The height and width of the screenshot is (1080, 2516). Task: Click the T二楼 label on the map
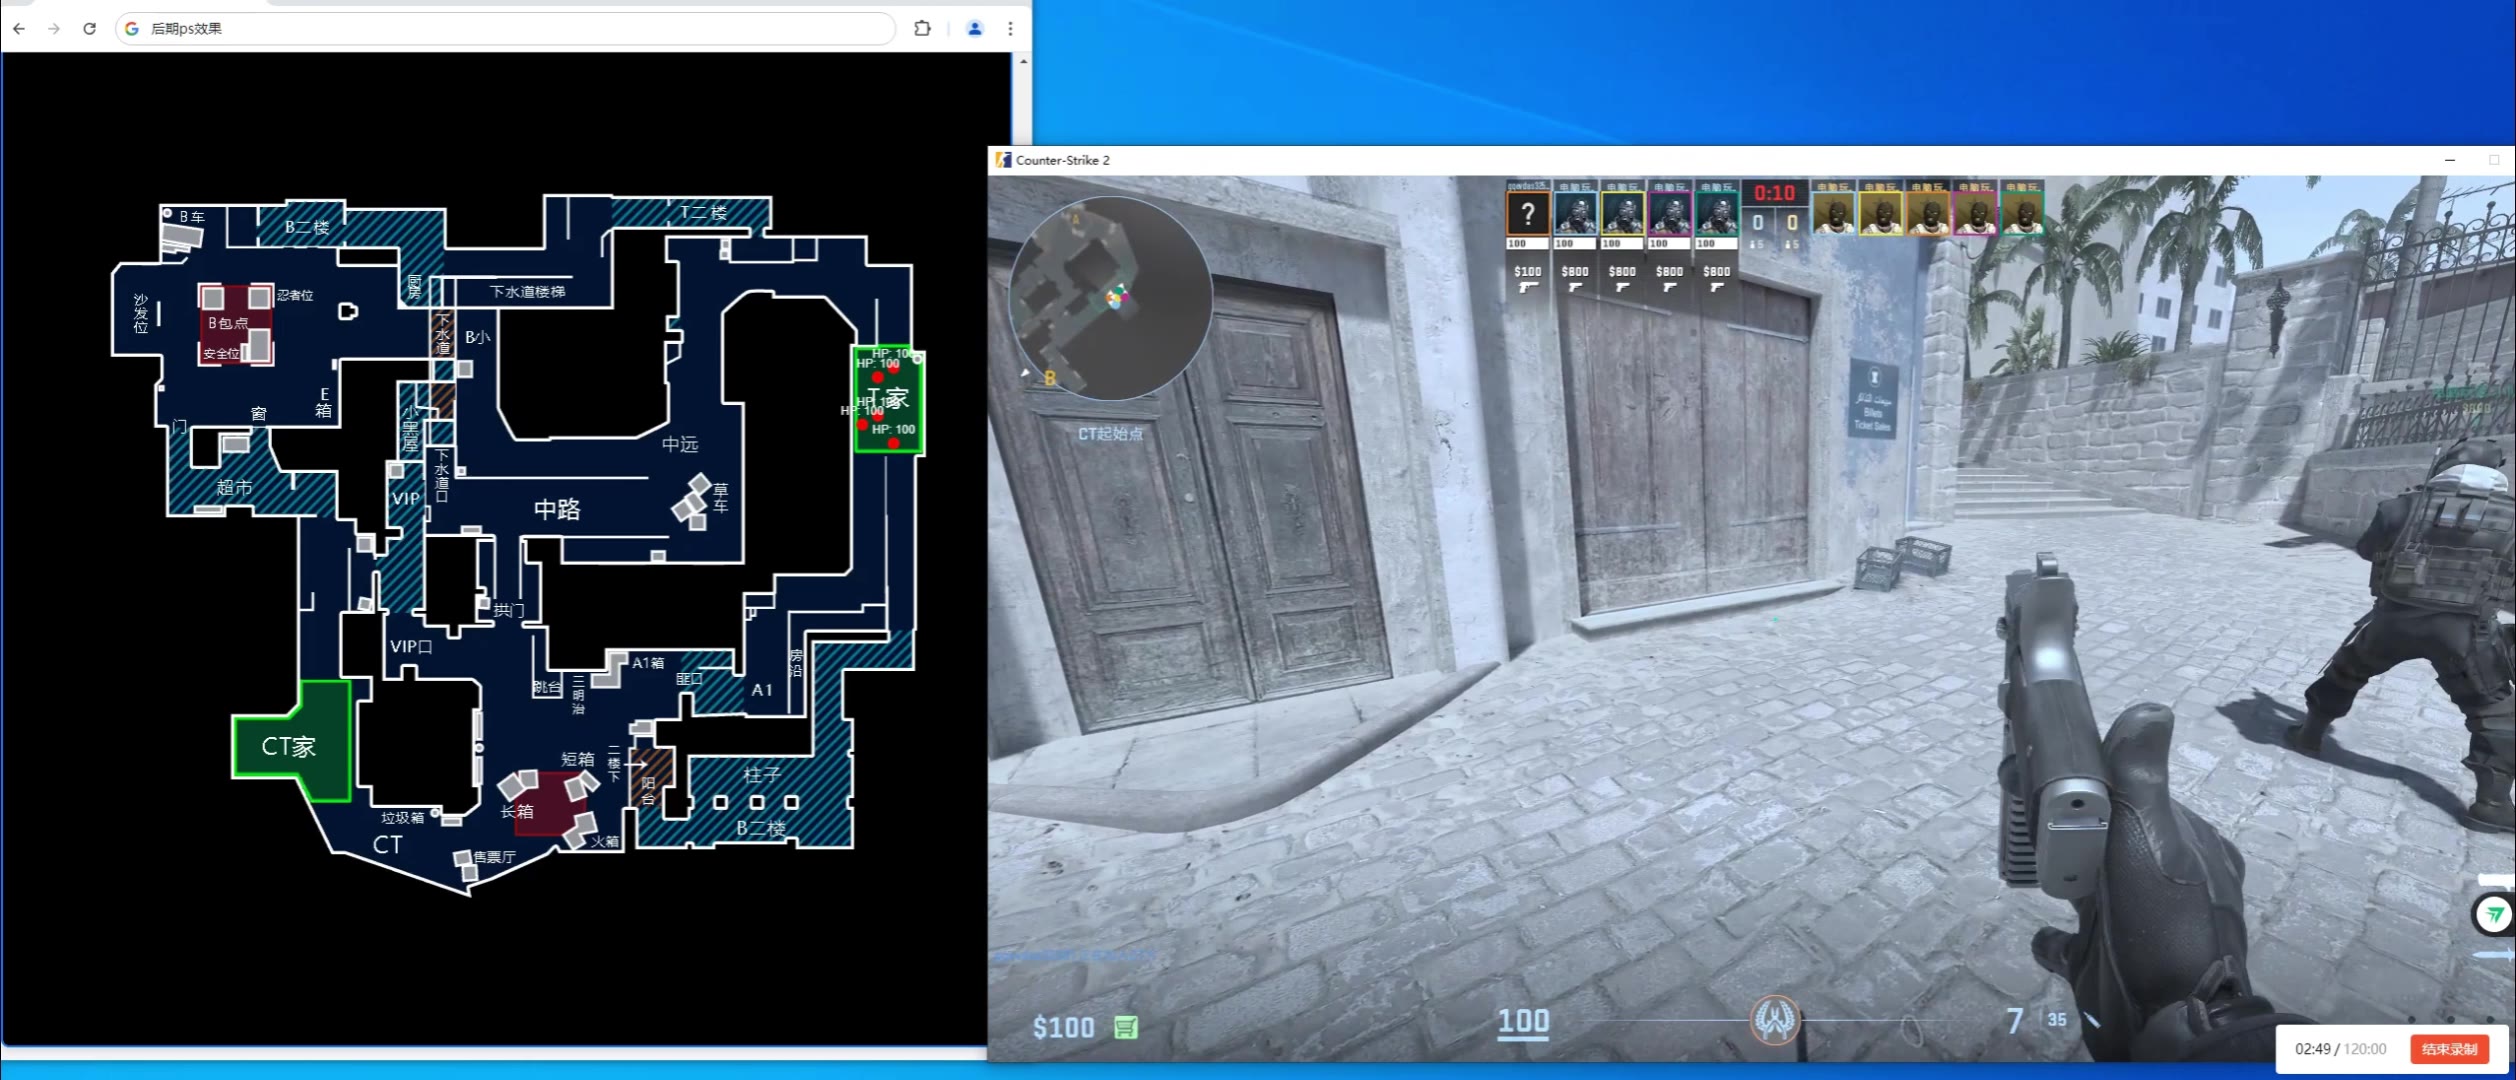point(704,212)
